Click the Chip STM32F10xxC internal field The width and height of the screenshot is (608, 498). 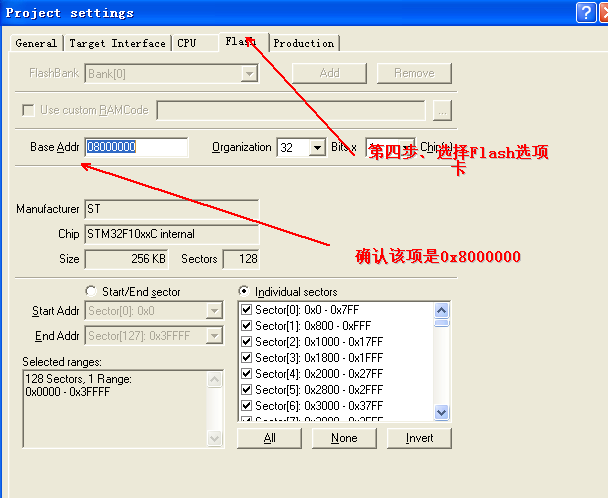point(171,234)
